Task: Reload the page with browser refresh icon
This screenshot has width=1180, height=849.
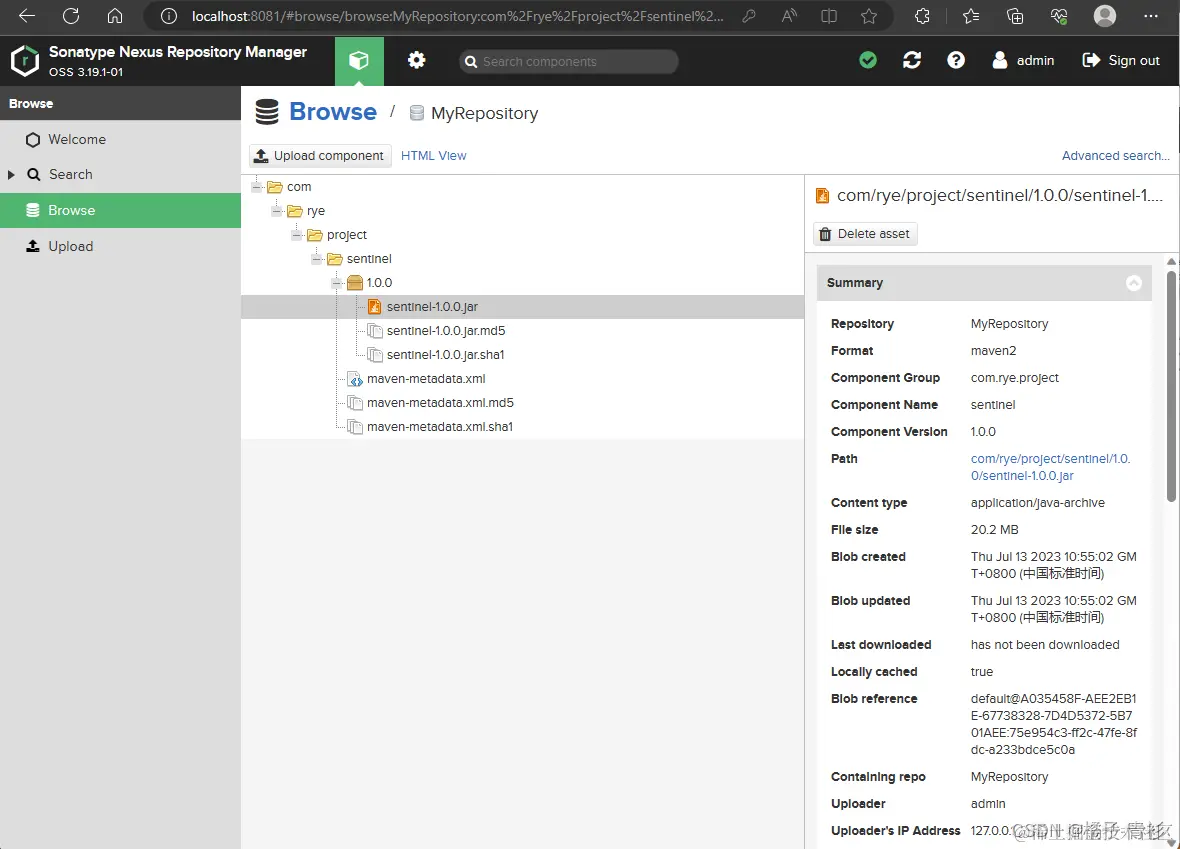Action: (x=71, y=16)
